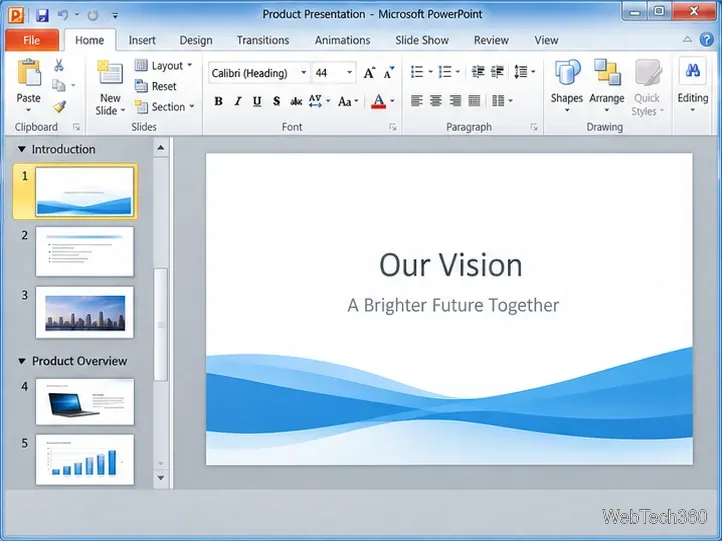This screenshot has width=722, height=541.
Task: Click the Copy icon
Action: click(58, 85)
